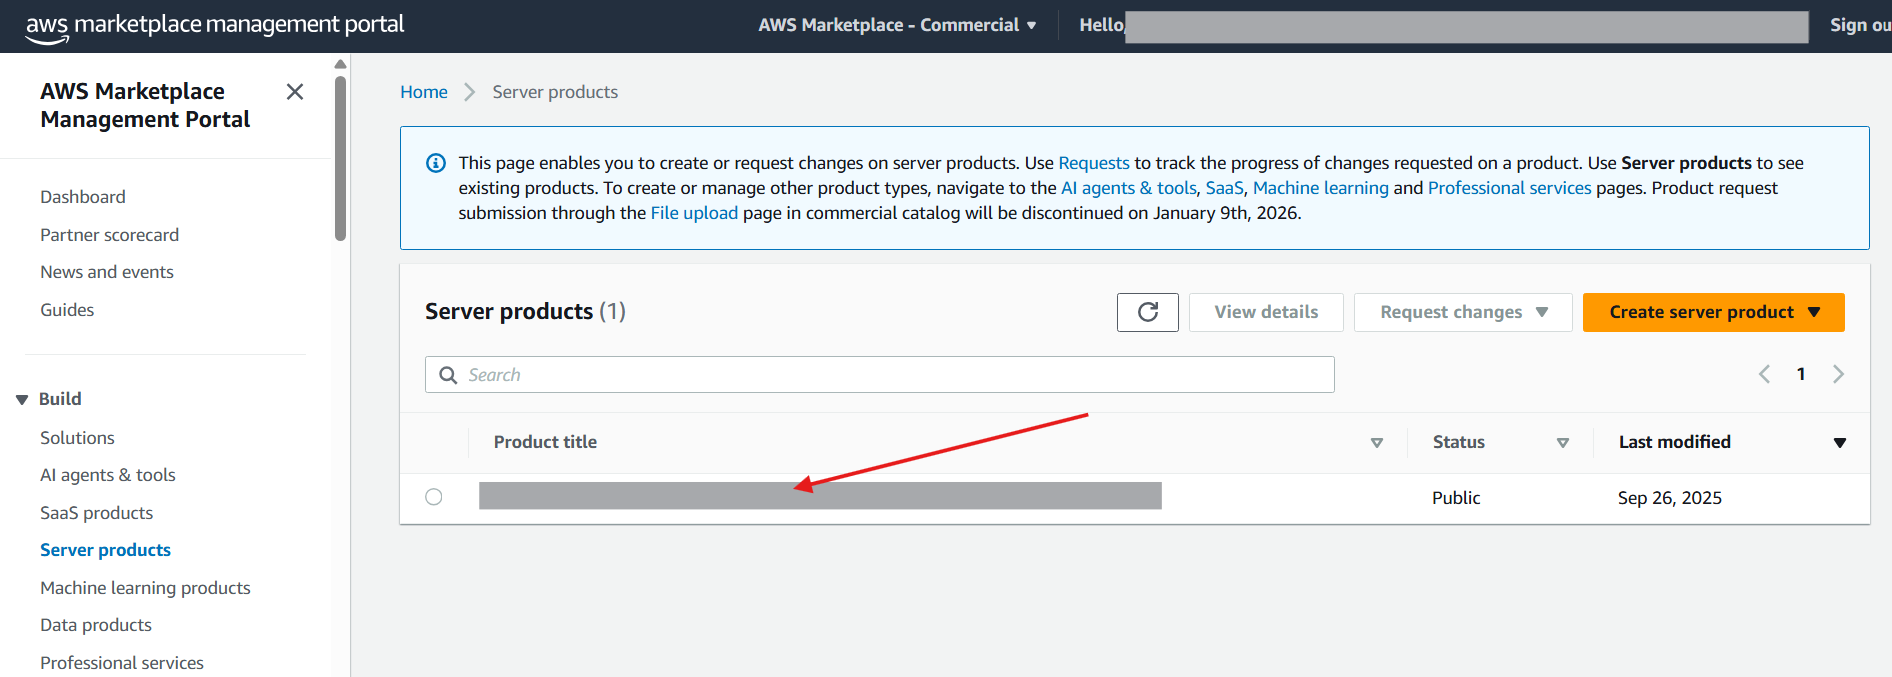Open Guides in the sidebar
Image resolution: width=1892 pixels, height=677 pixels.
[x=67, y=310]
